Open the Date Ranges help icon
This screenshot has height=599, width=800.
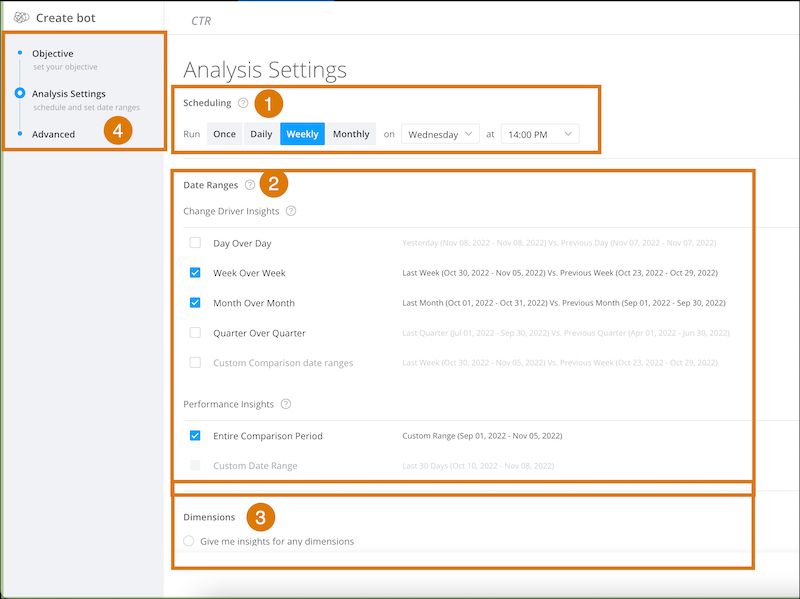(x=249, y=185)
